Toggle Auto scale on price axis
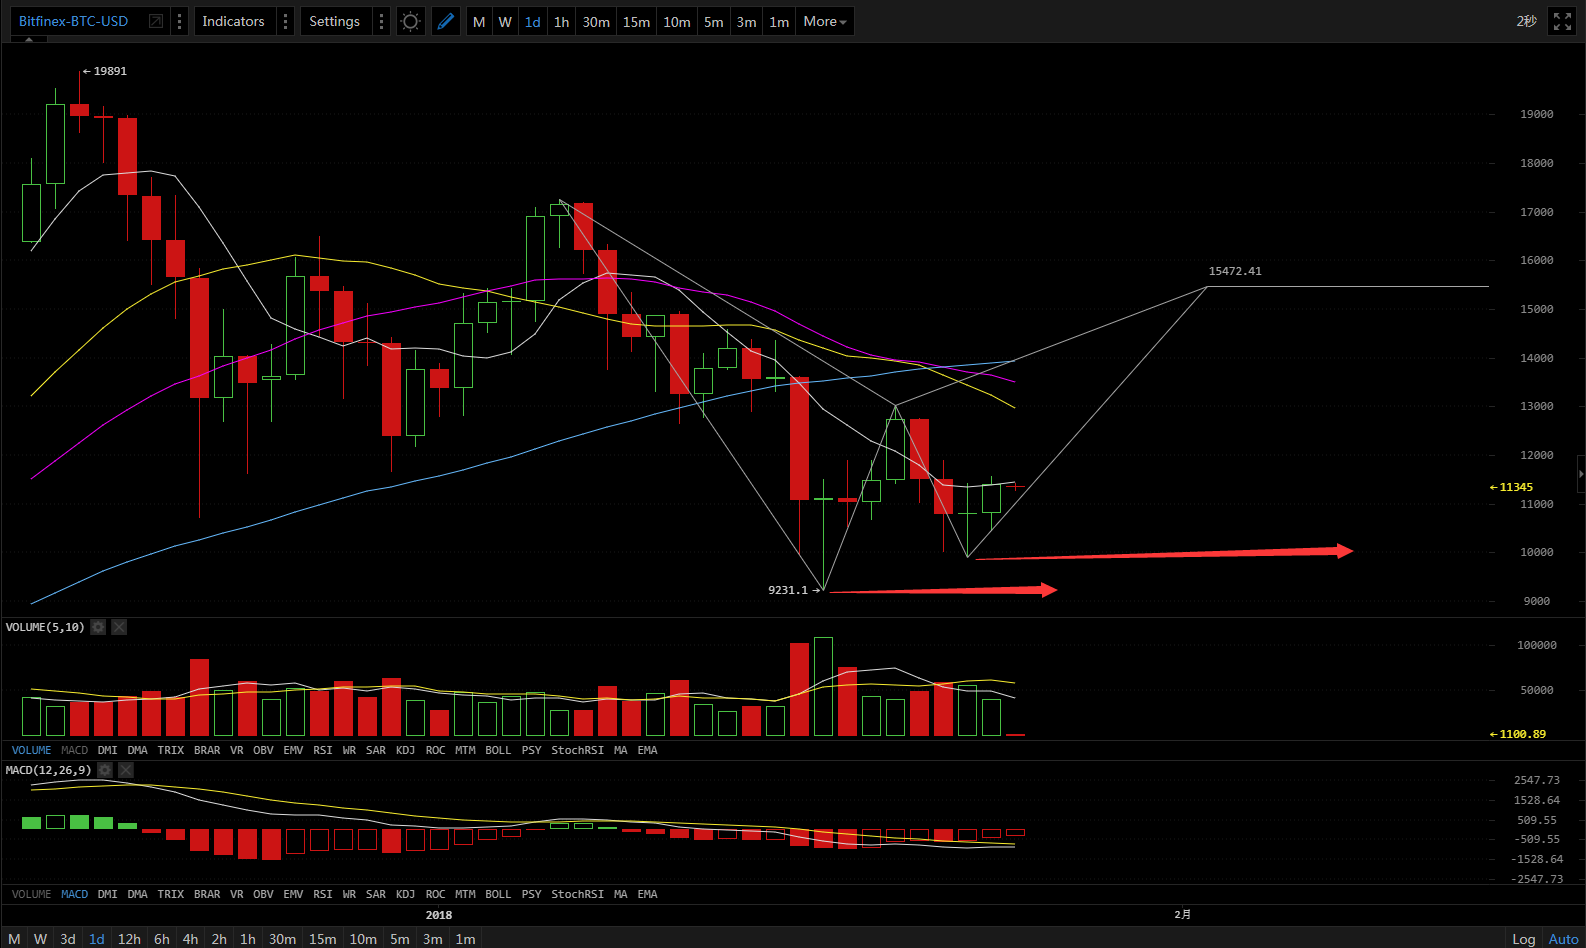Image resolution: width=1586 pixels, height=948 pixels. coord(1563,939)
